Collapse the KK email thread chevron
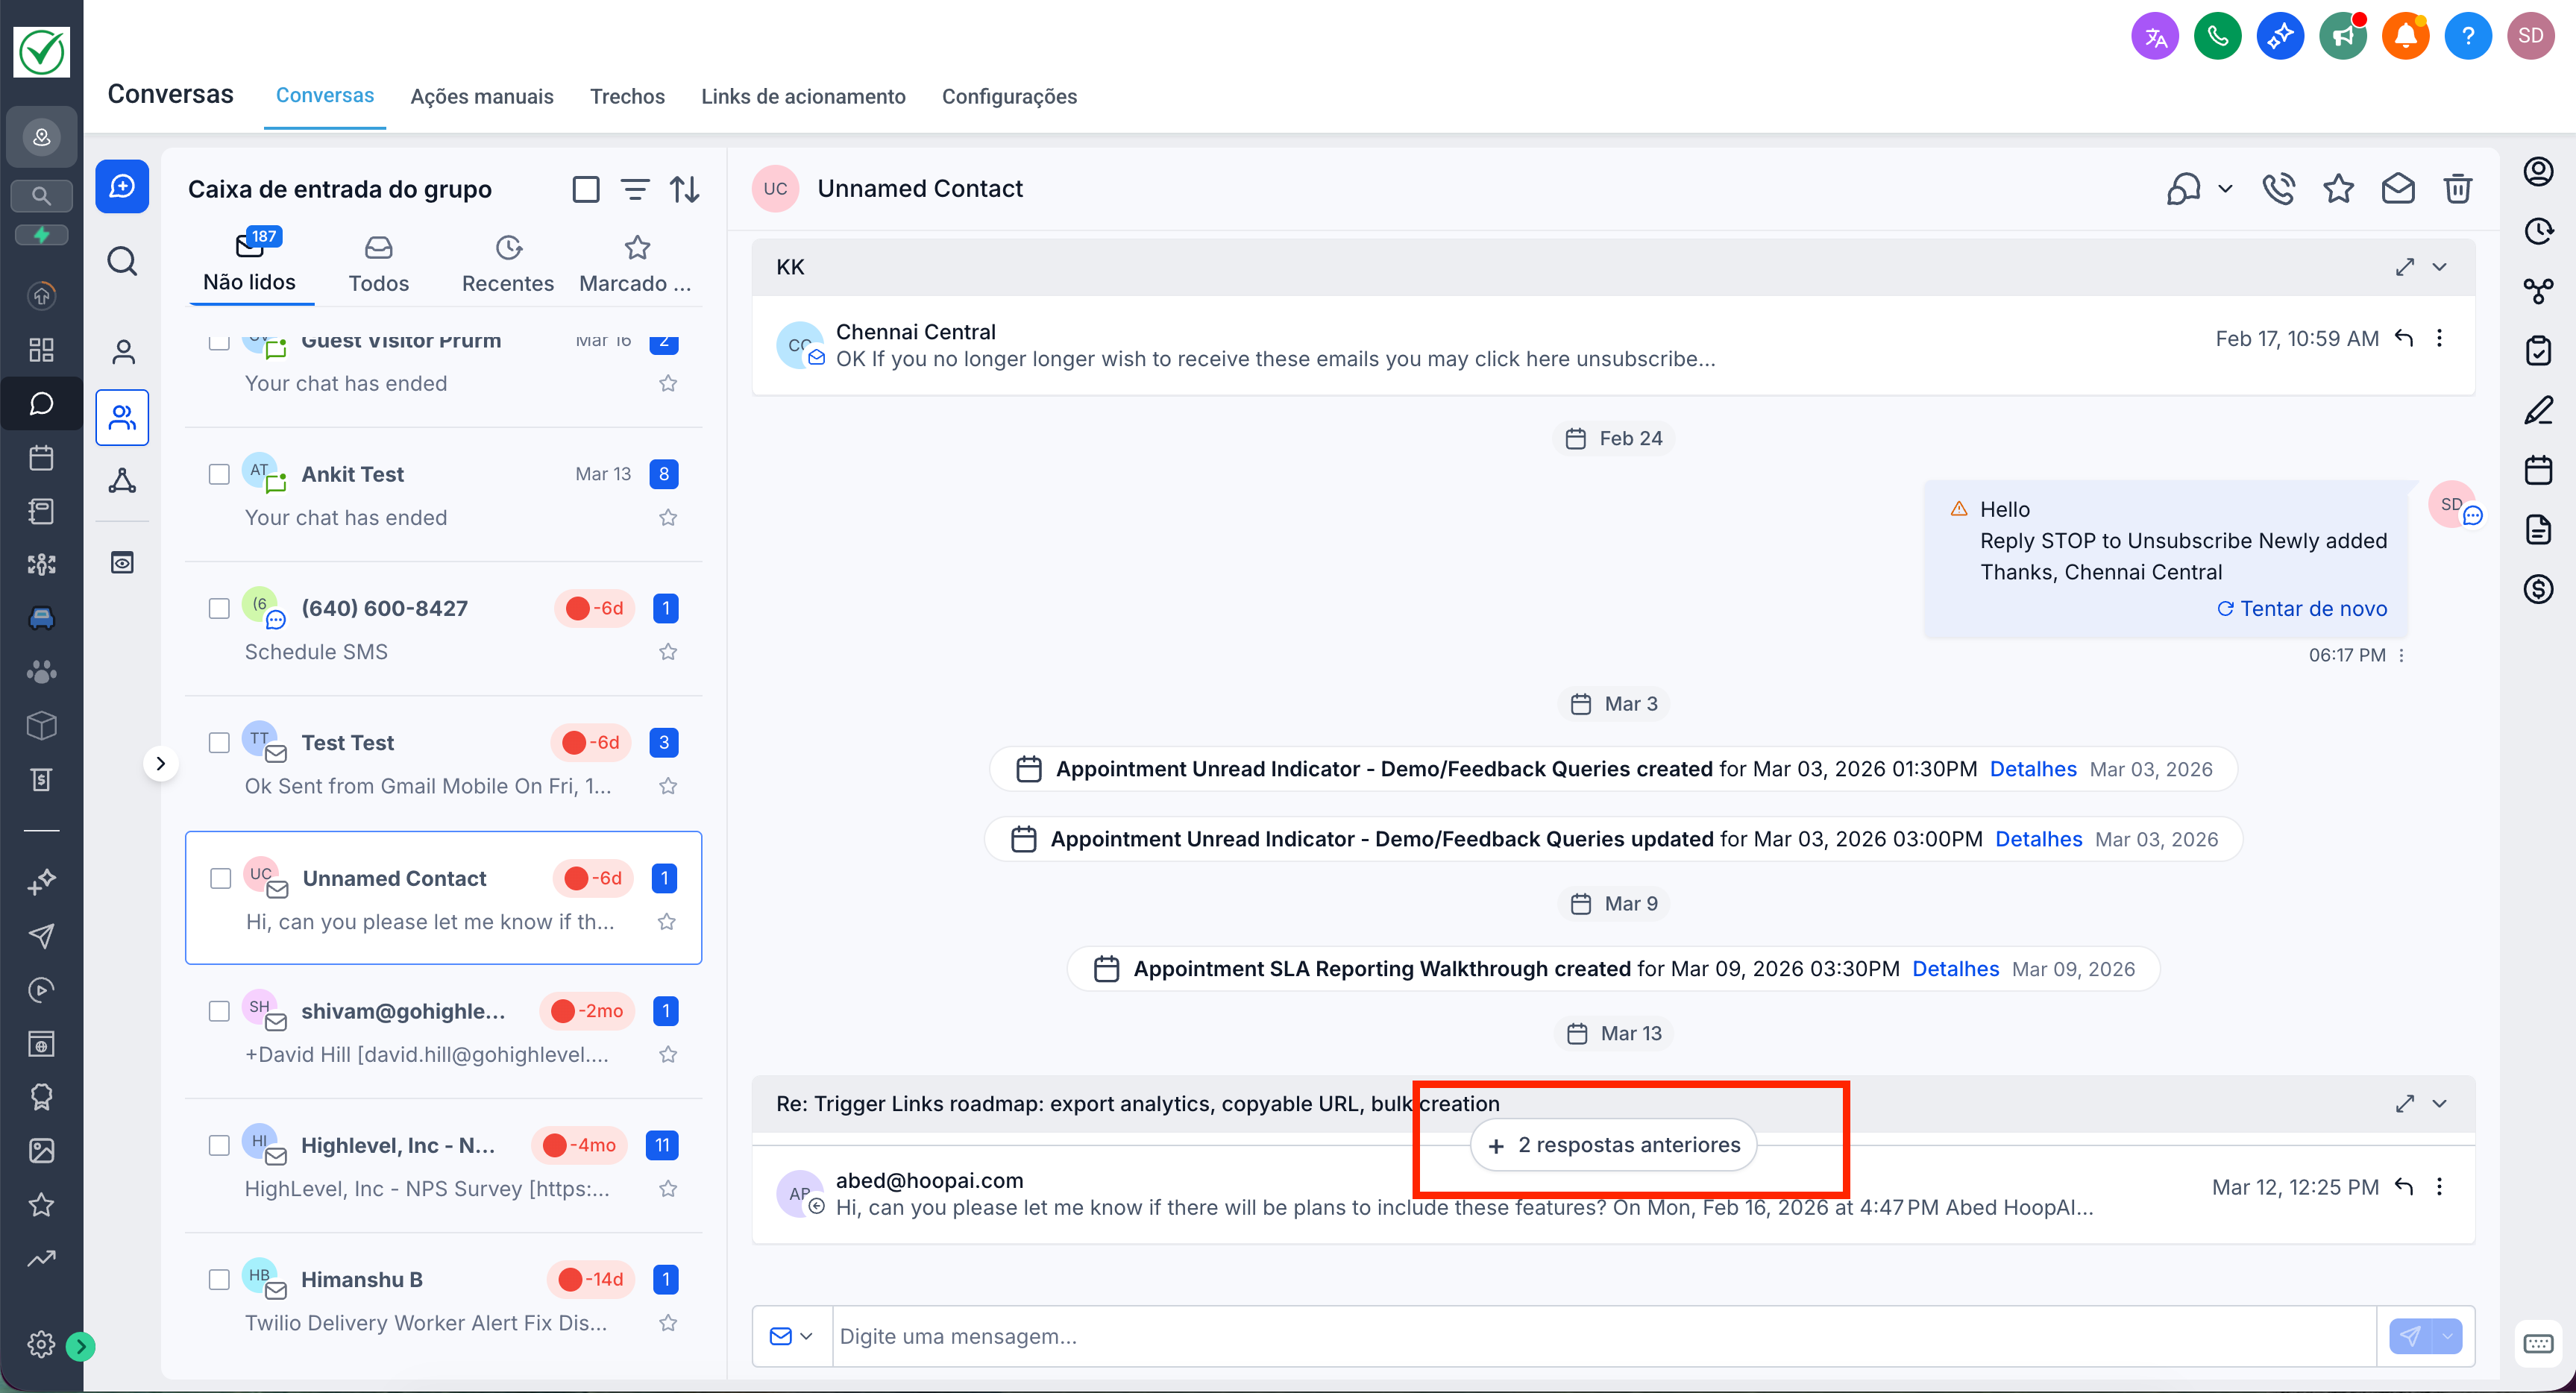Screen dimensions: 2576x1393 [2440, 267]
